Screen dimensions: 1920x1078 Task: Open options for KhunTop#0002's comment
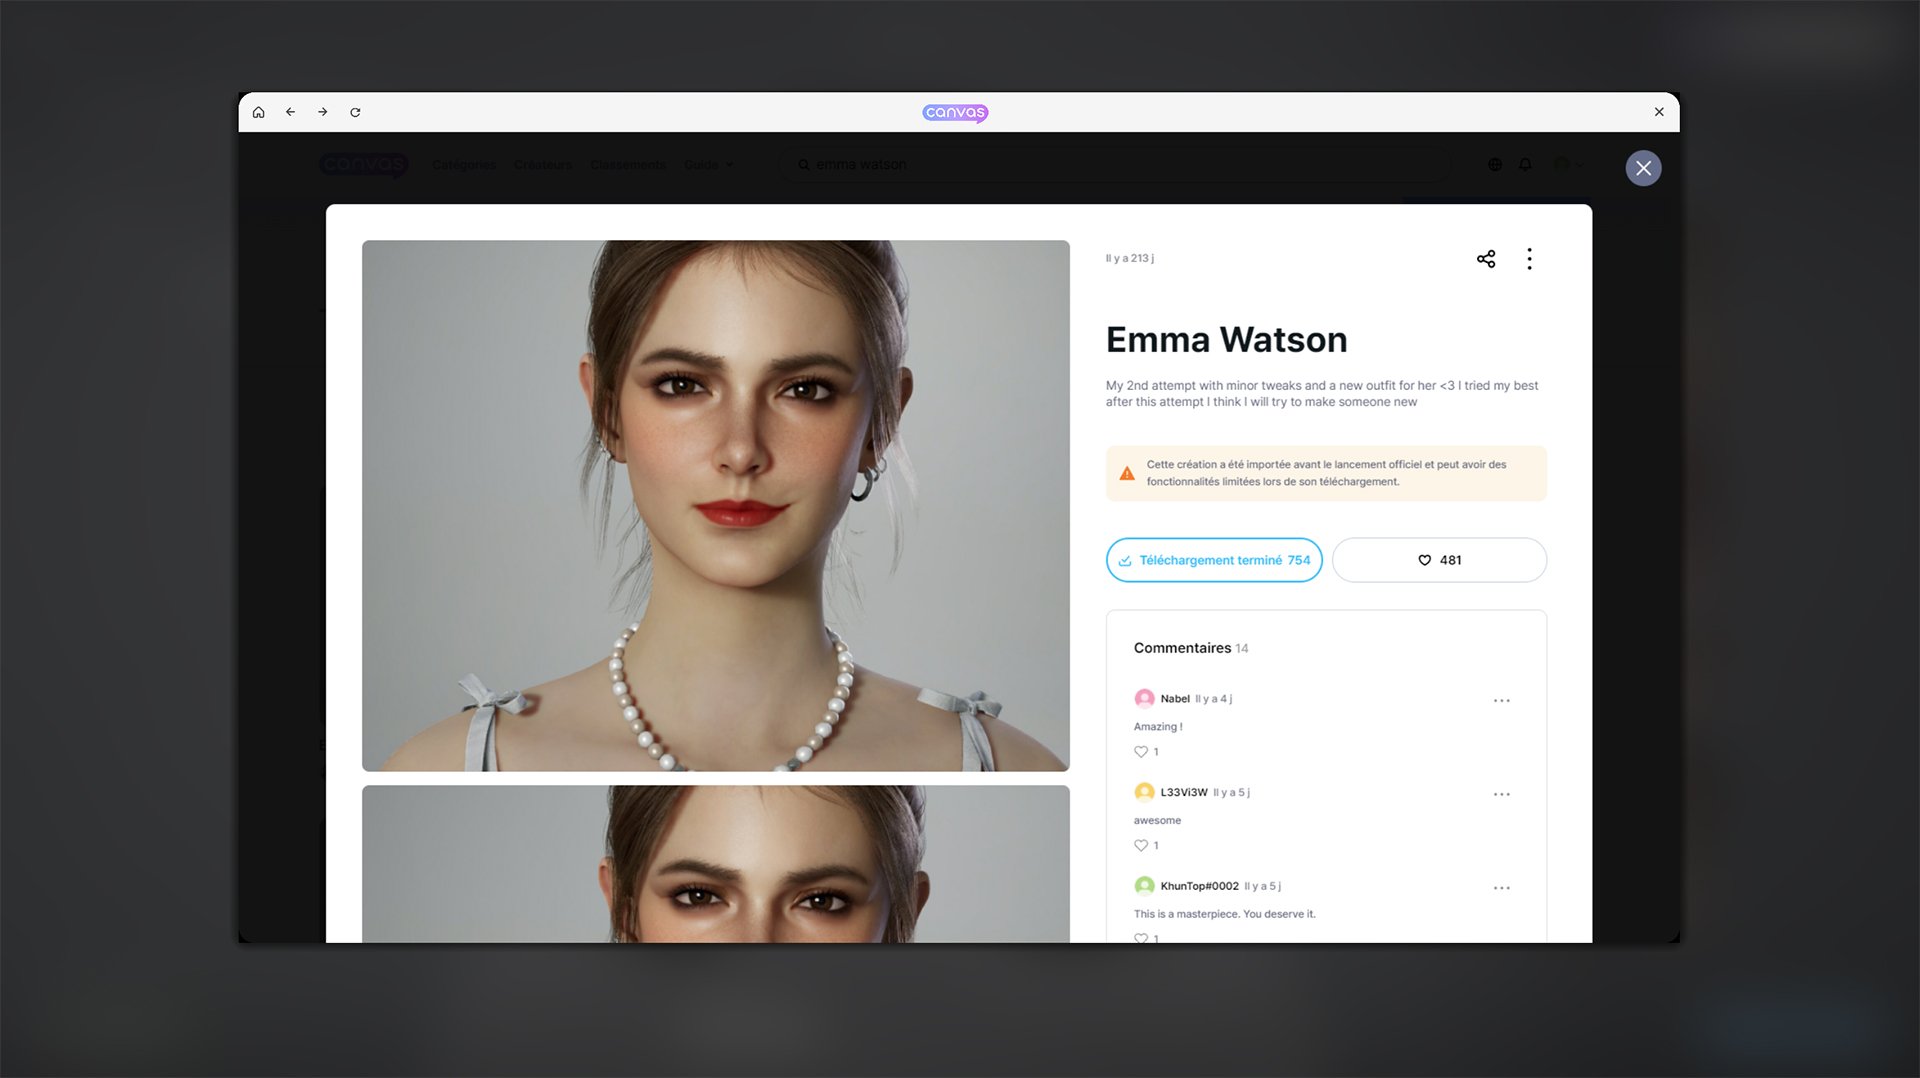click(1501, 888)
